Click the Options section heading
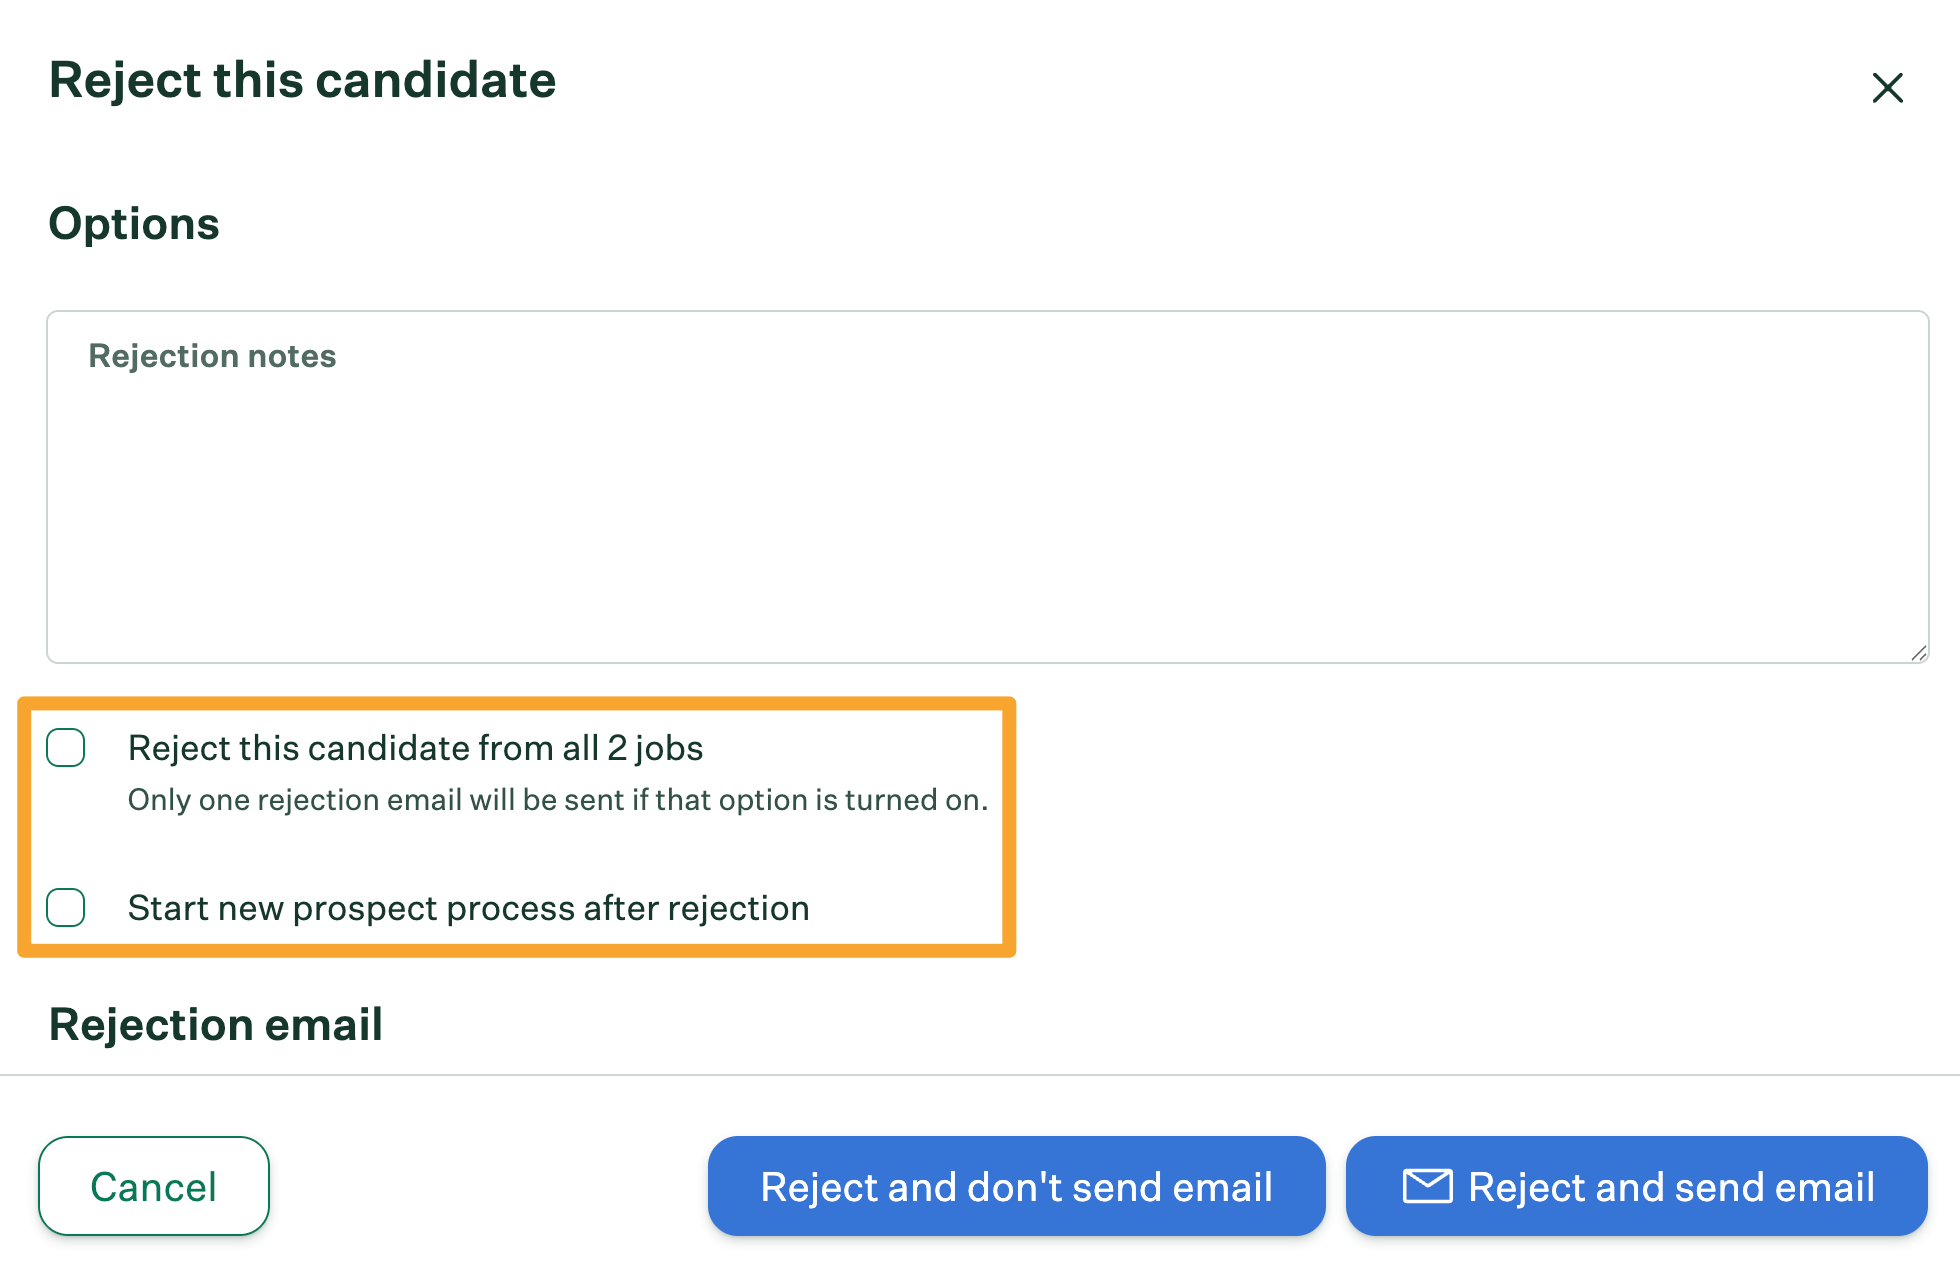 tap(134, 223)
